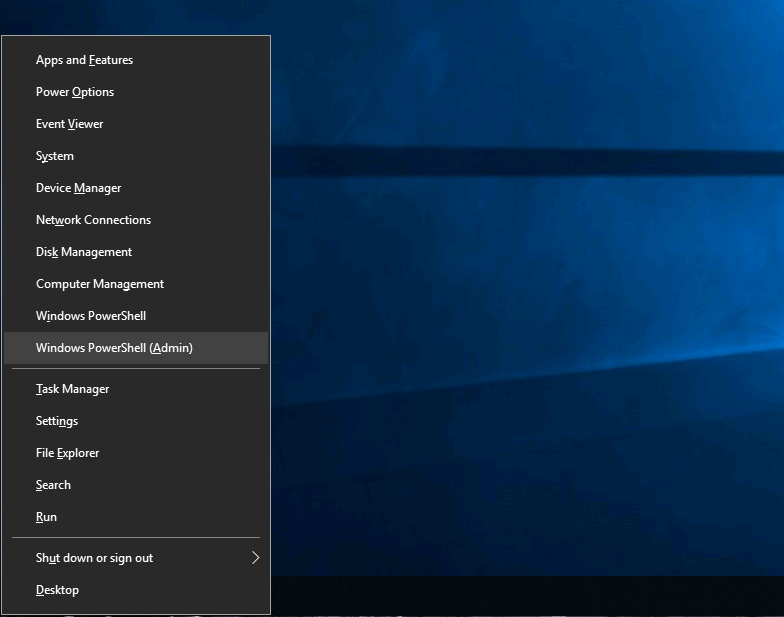Start Windows PowerShell without admin

[x=136, y=316]
